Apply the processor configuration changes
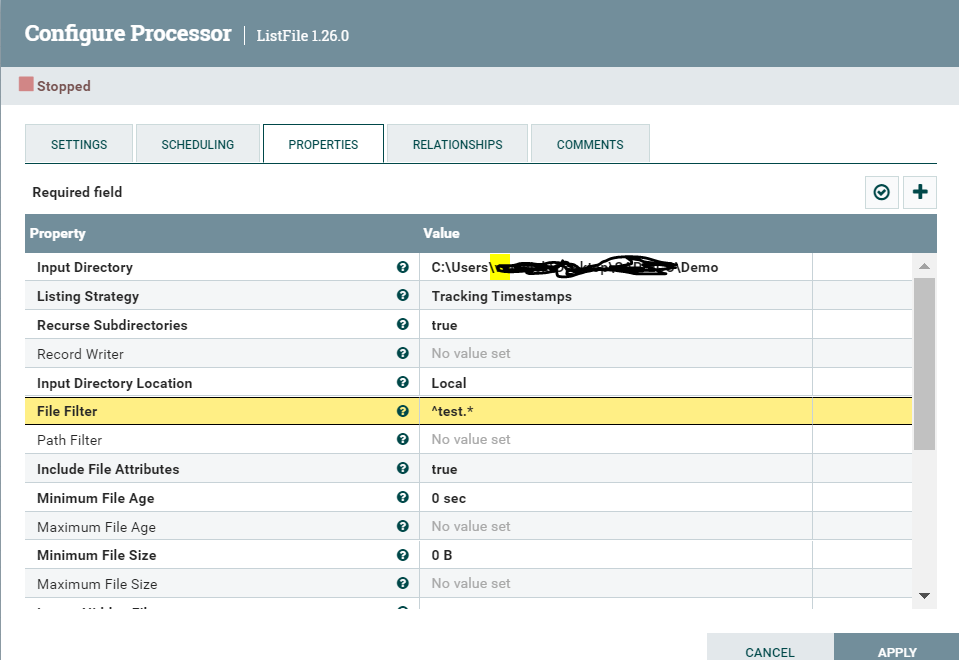 click(x=895, y=651)
